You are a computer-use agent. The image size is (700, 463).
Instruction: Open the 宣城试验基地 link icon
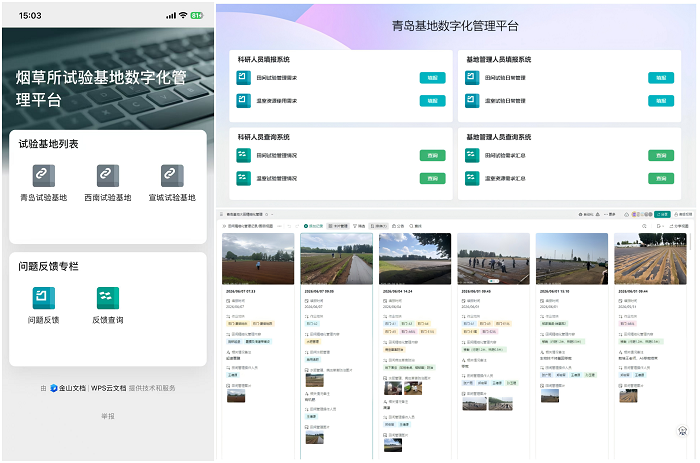(172, 175)
